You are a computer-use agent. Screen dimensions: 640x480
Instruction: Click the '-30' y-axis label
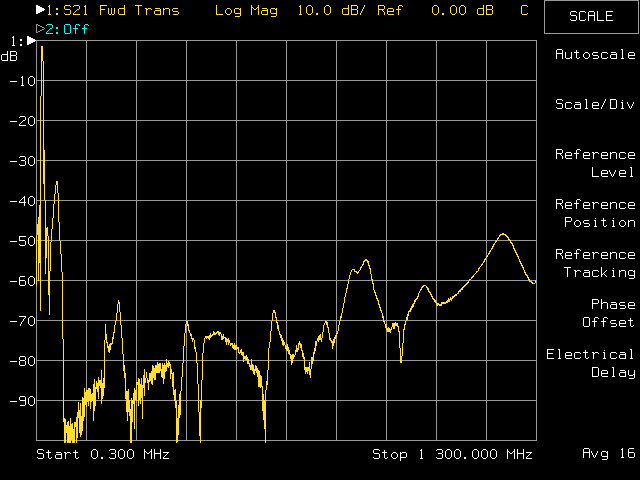point(23,161)
